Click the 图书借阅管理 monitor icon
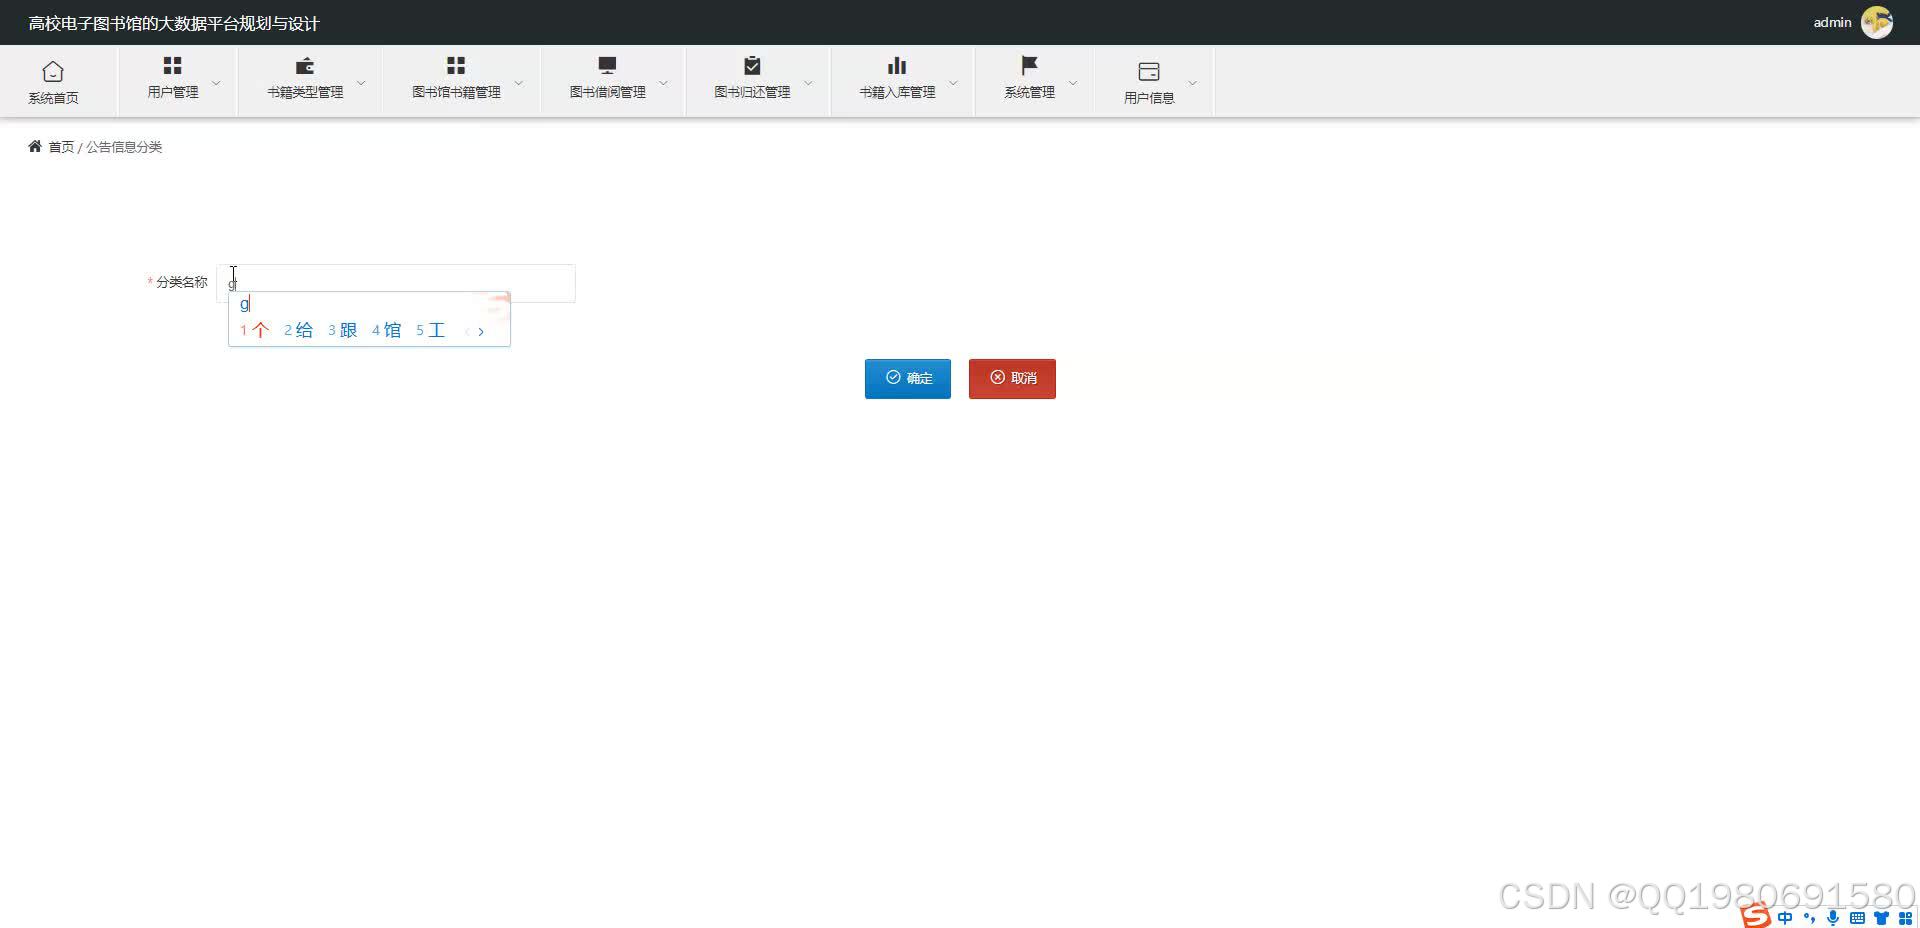 pos(607,65)
